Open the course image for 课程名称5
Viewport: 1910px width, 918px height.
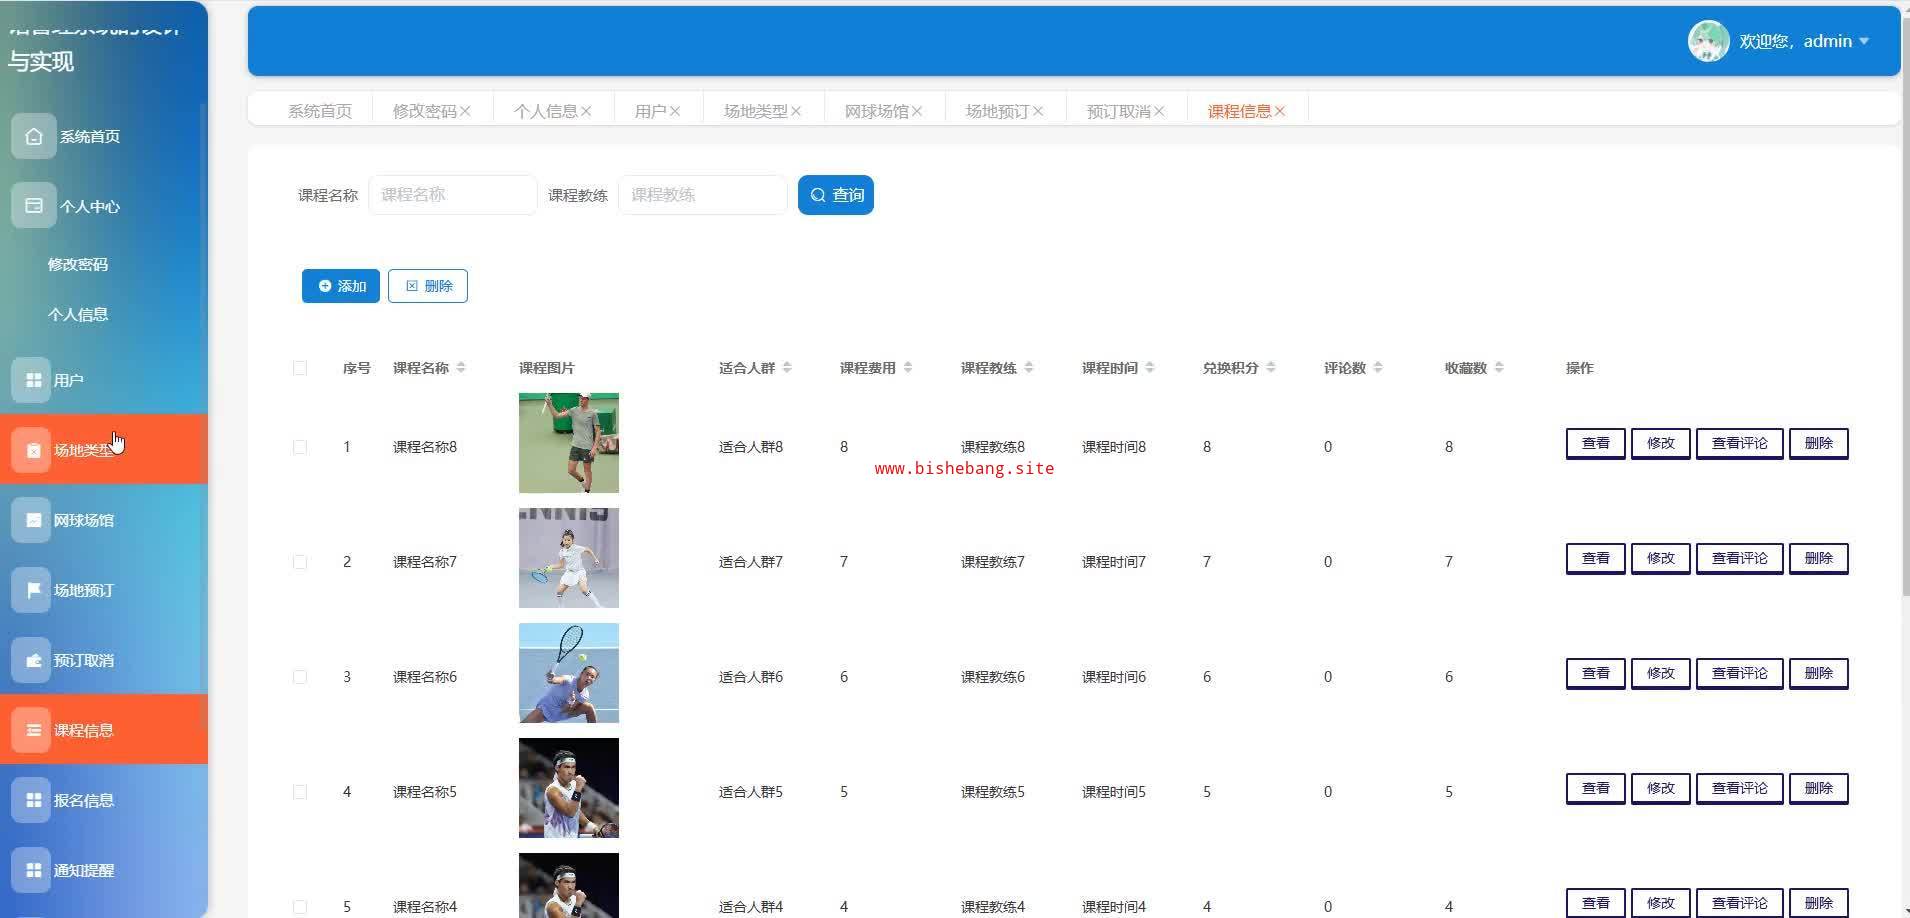[x=569, y=788]
